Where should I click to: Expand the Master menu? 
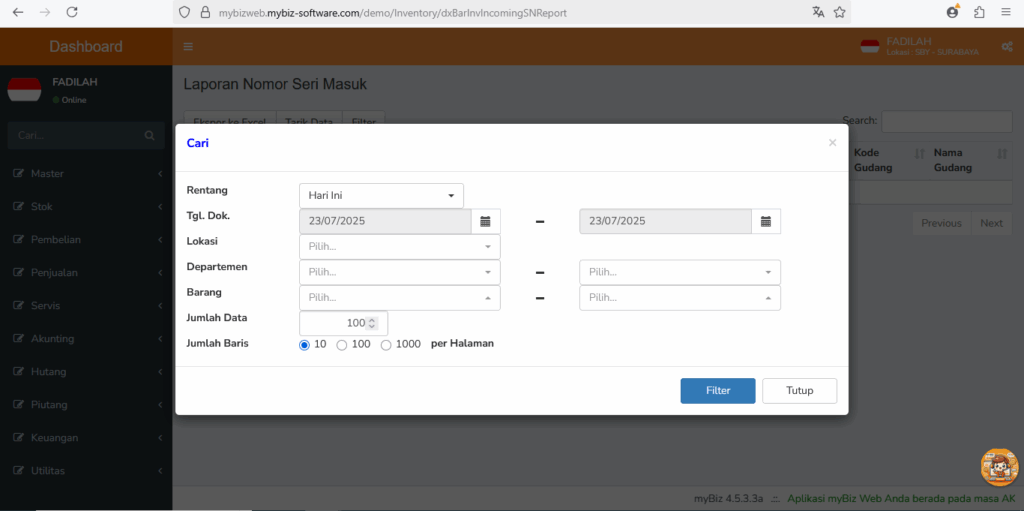[x=88, y=174]
